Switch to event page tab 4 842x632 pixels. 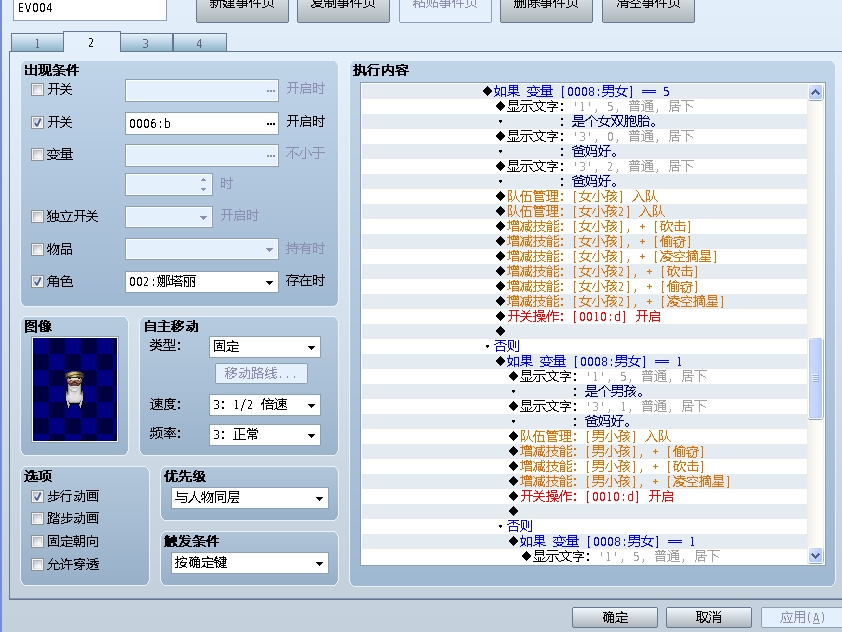200,43
